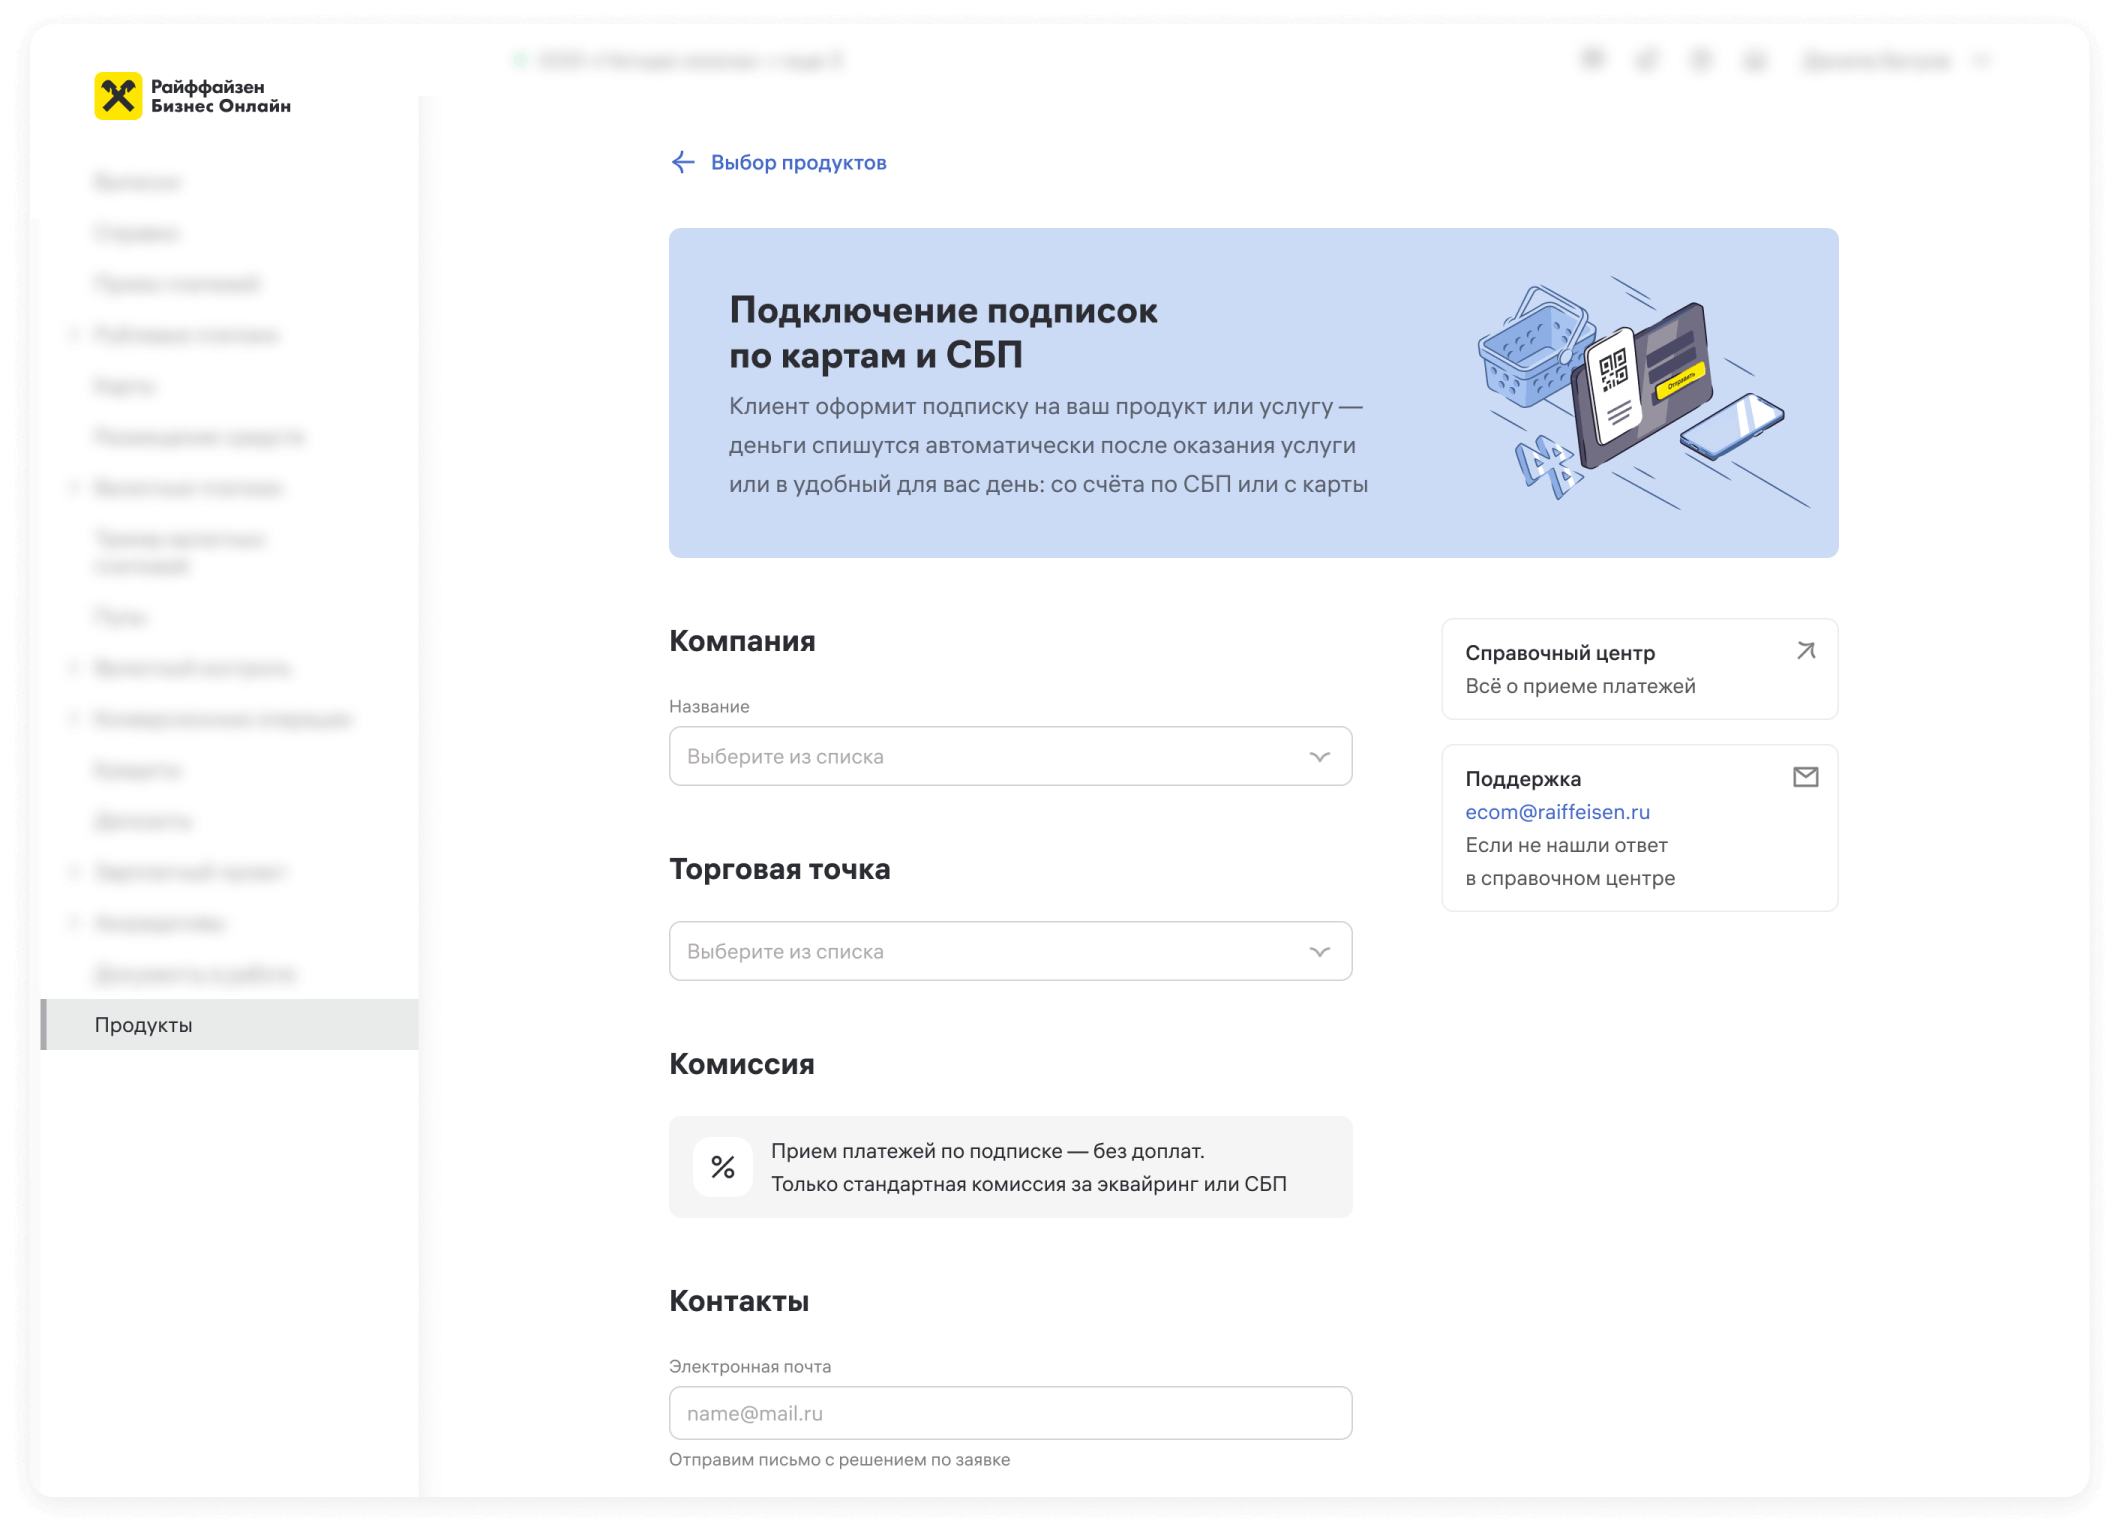
Task: Open the Справочный центр card
Action: [x=1620, y=669]
